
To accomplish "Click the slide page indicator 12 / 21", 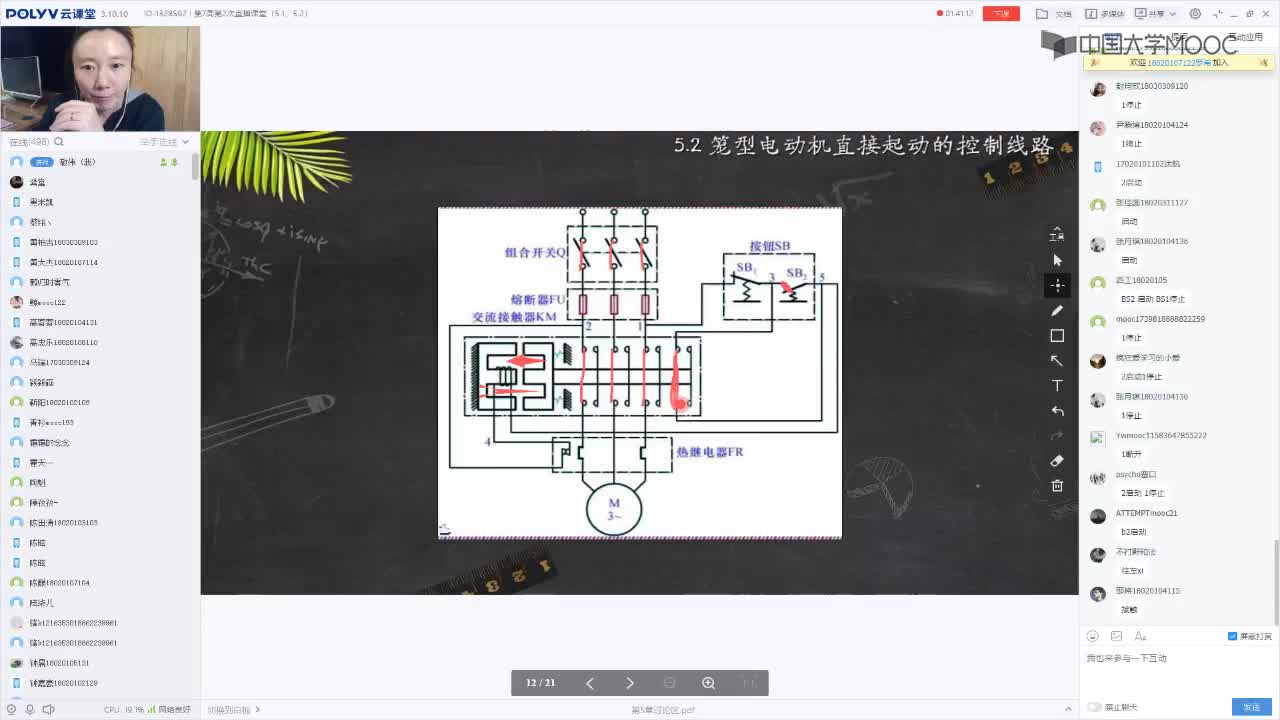I will [540, 683].
